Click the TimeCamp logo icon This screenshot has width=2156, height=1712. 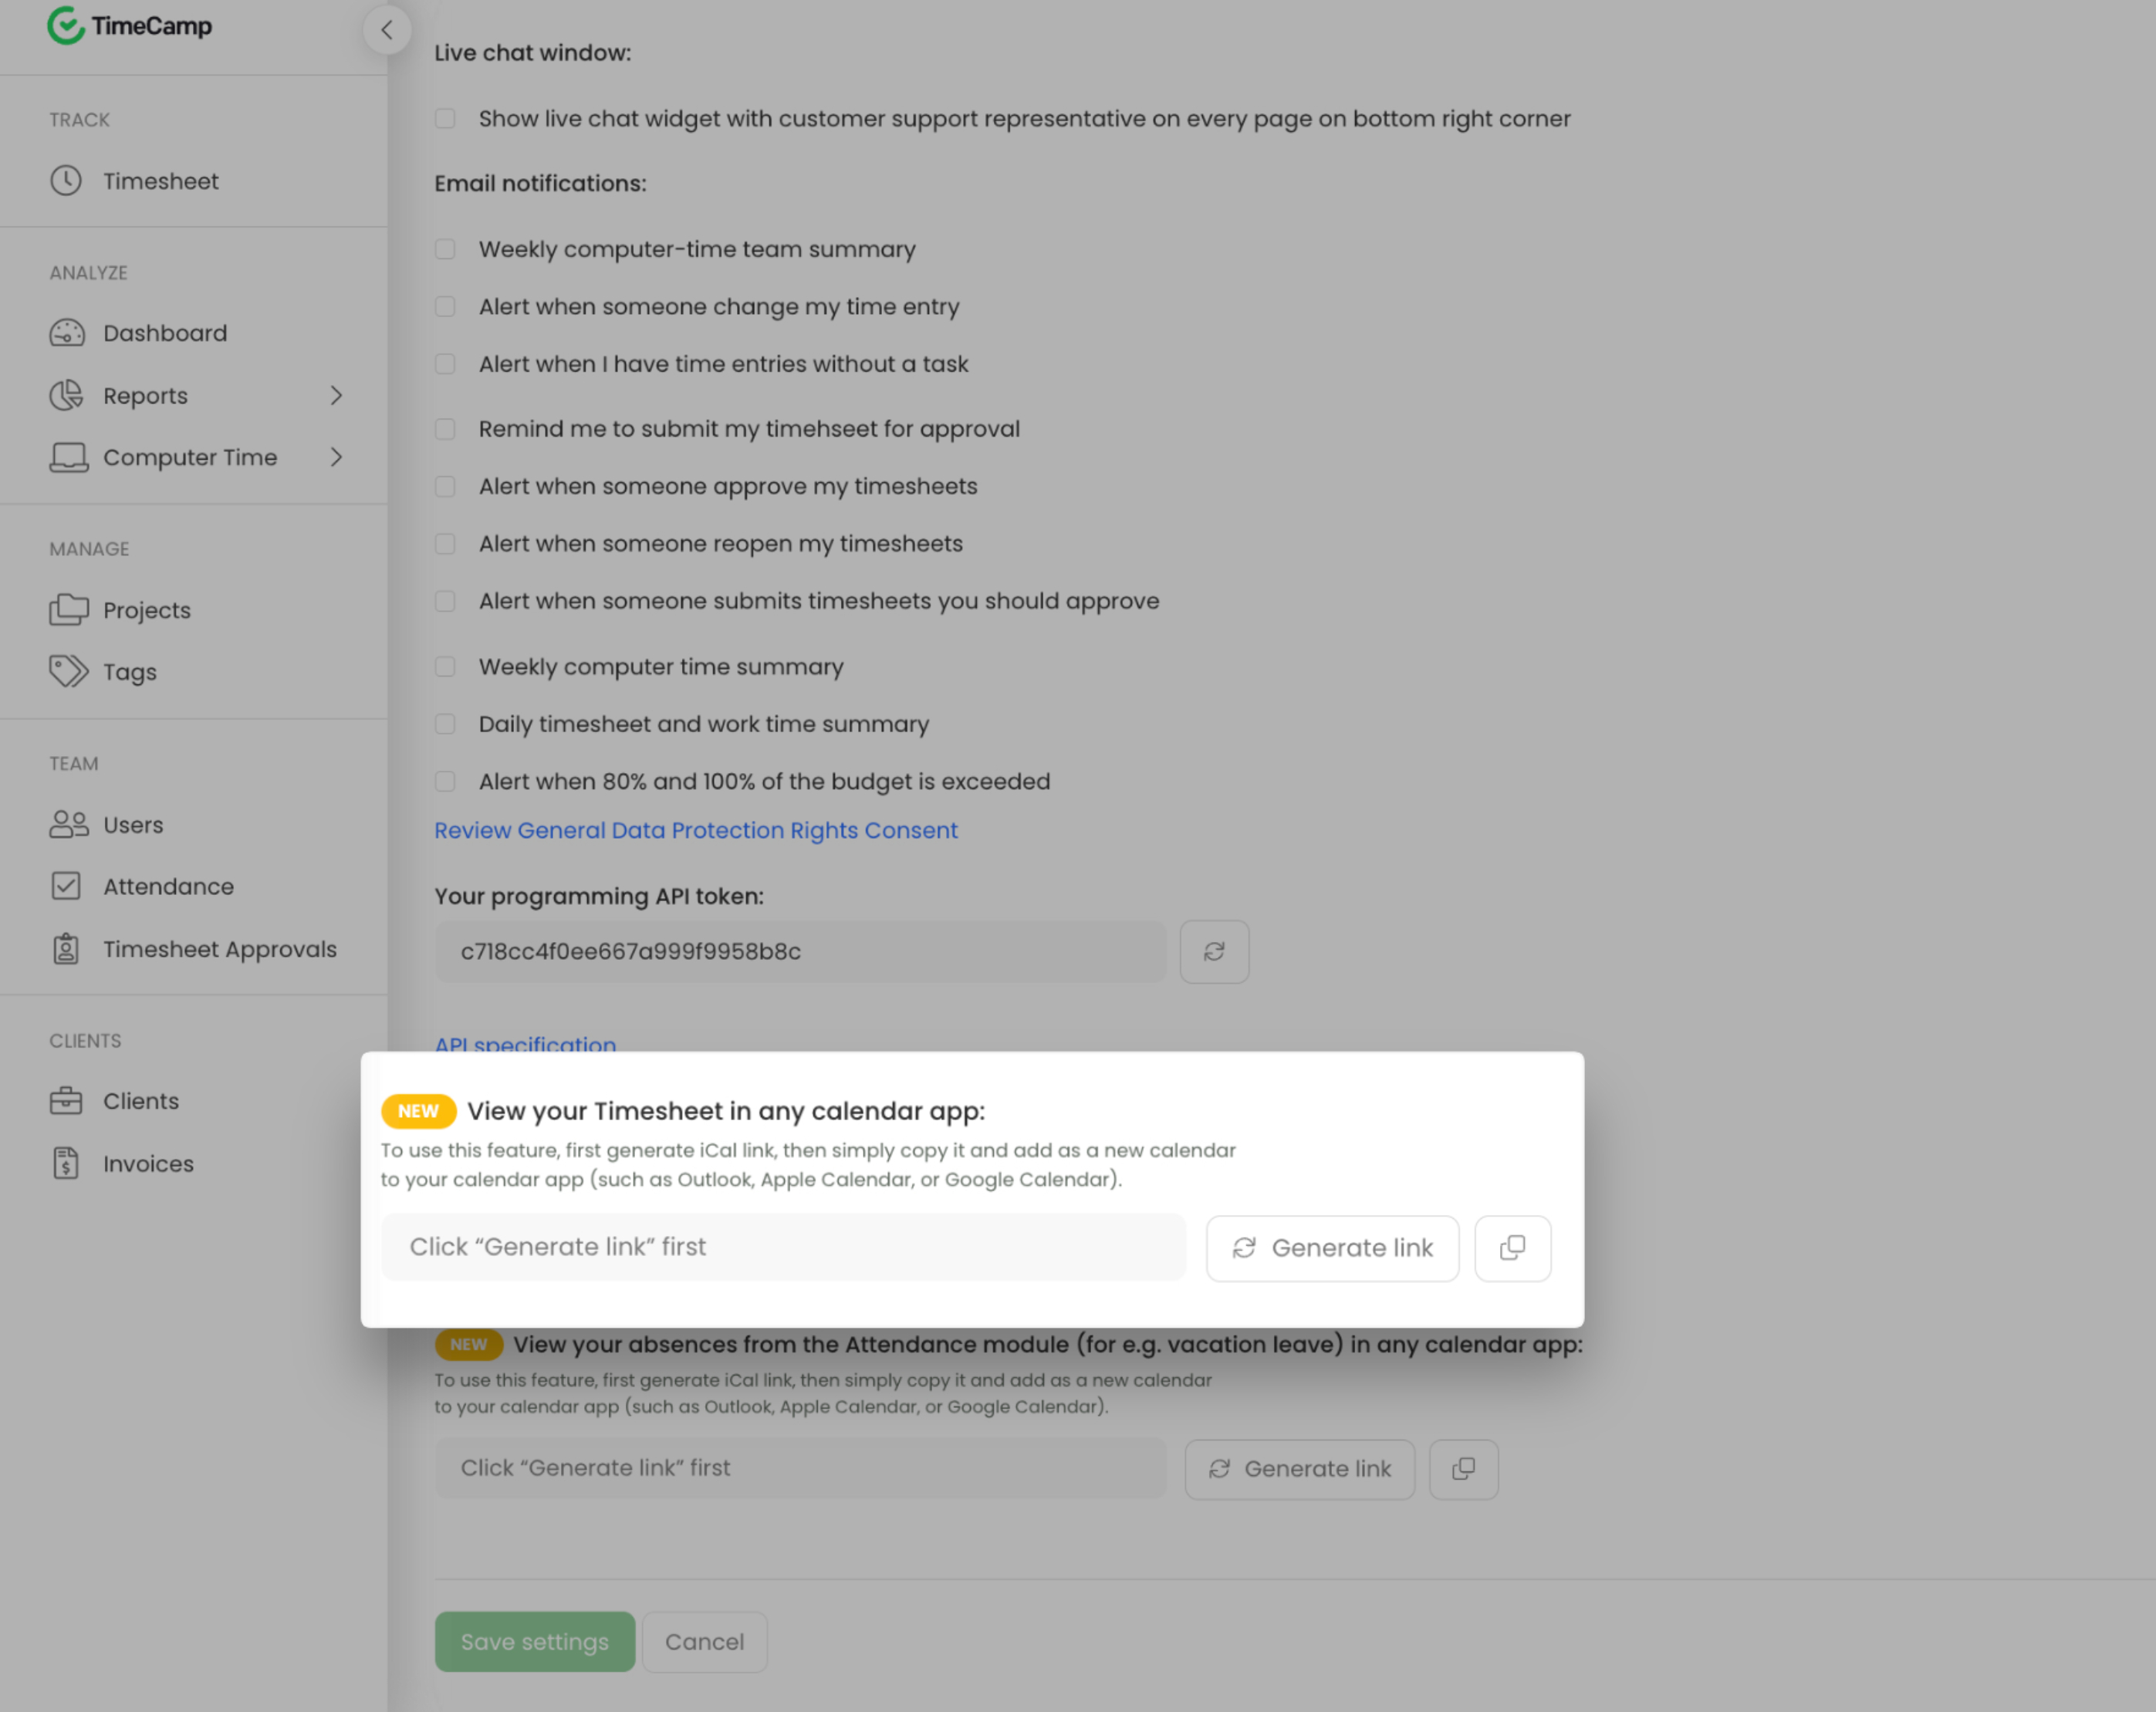coord(66,26)
